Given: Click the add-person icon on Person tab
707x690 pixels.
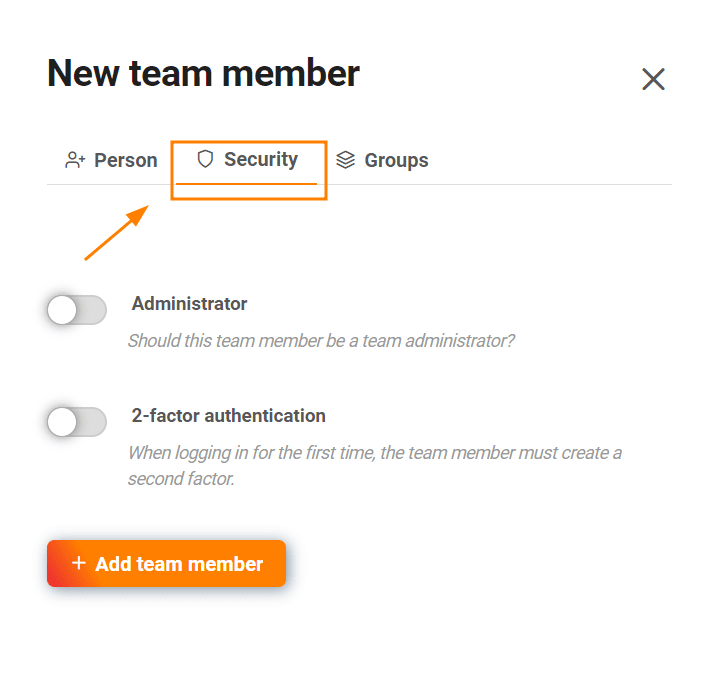Looking at the screenshot, I should pos(75,160).
